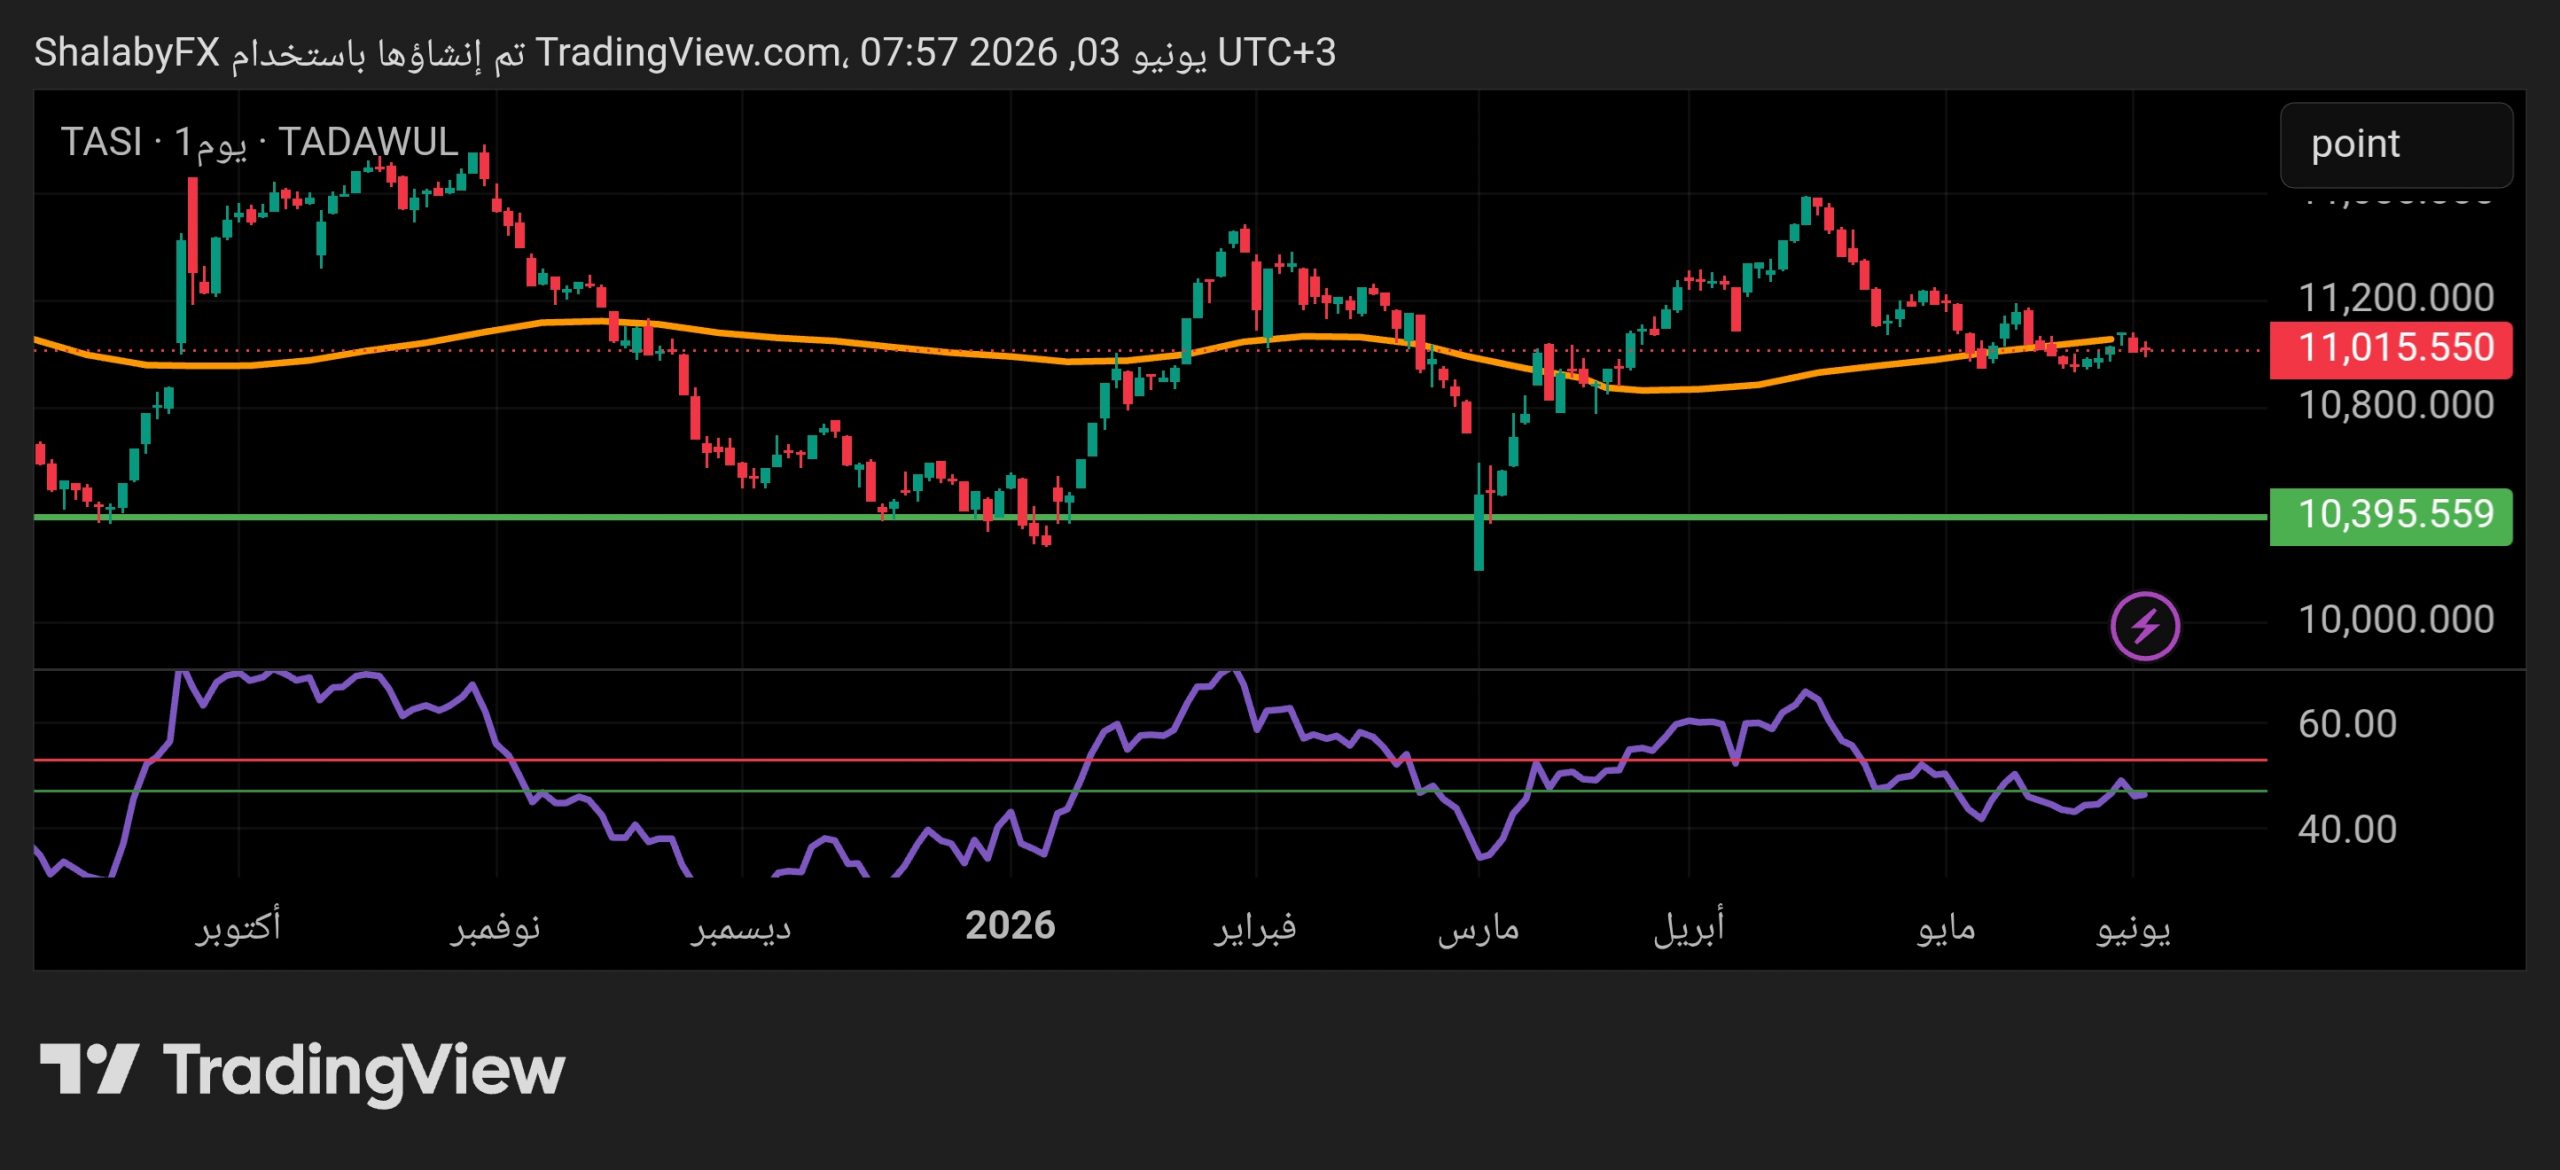Click the 40.00 RSI axis label
2560x1170 pixels.
[x=2347, y=829]
